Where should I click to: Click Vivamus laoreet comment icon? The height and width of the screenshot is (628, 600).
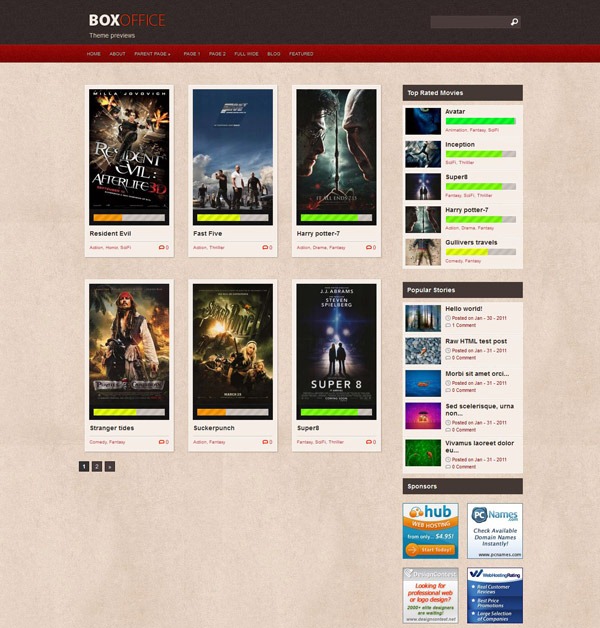[448, 467]
